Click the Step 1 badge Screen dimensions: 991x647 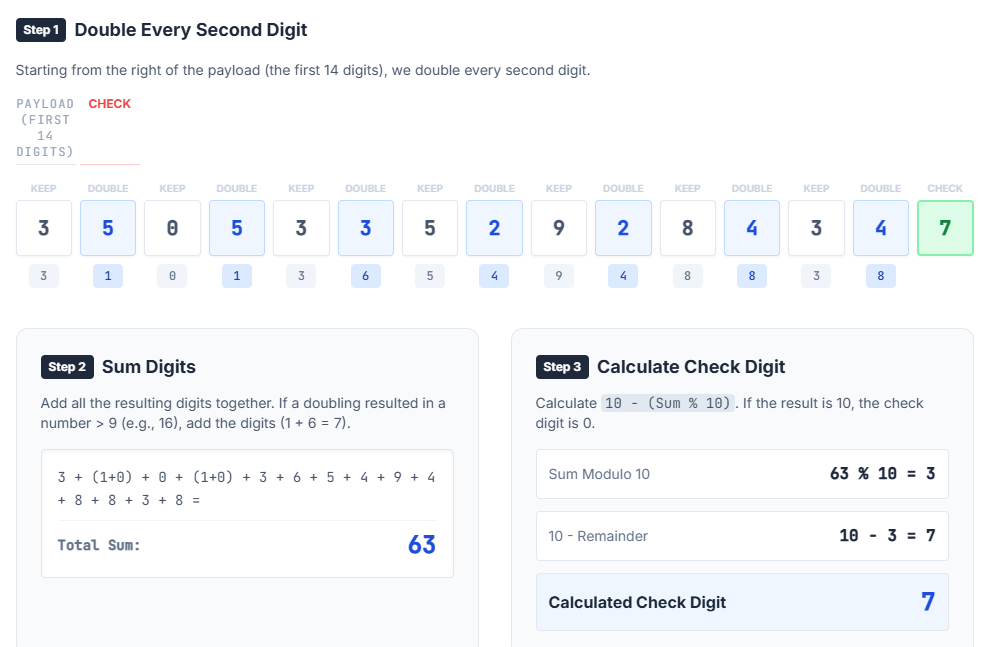click(x=41, y=30)
